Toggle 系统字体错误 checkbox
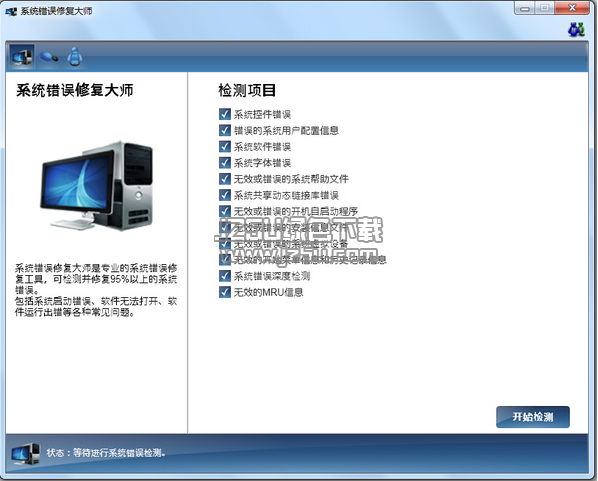Screen dimensions: 598x481 [225, 162]
